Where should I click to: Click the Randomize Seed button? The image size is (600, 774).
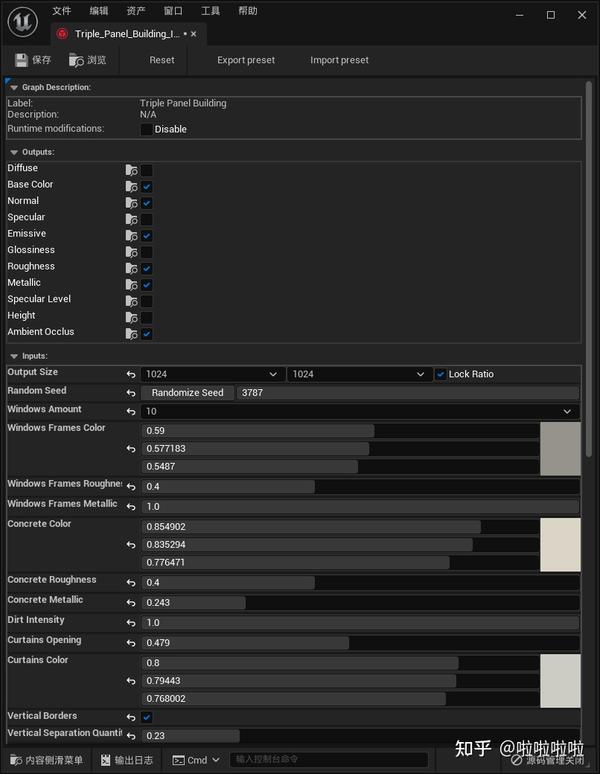188,393
